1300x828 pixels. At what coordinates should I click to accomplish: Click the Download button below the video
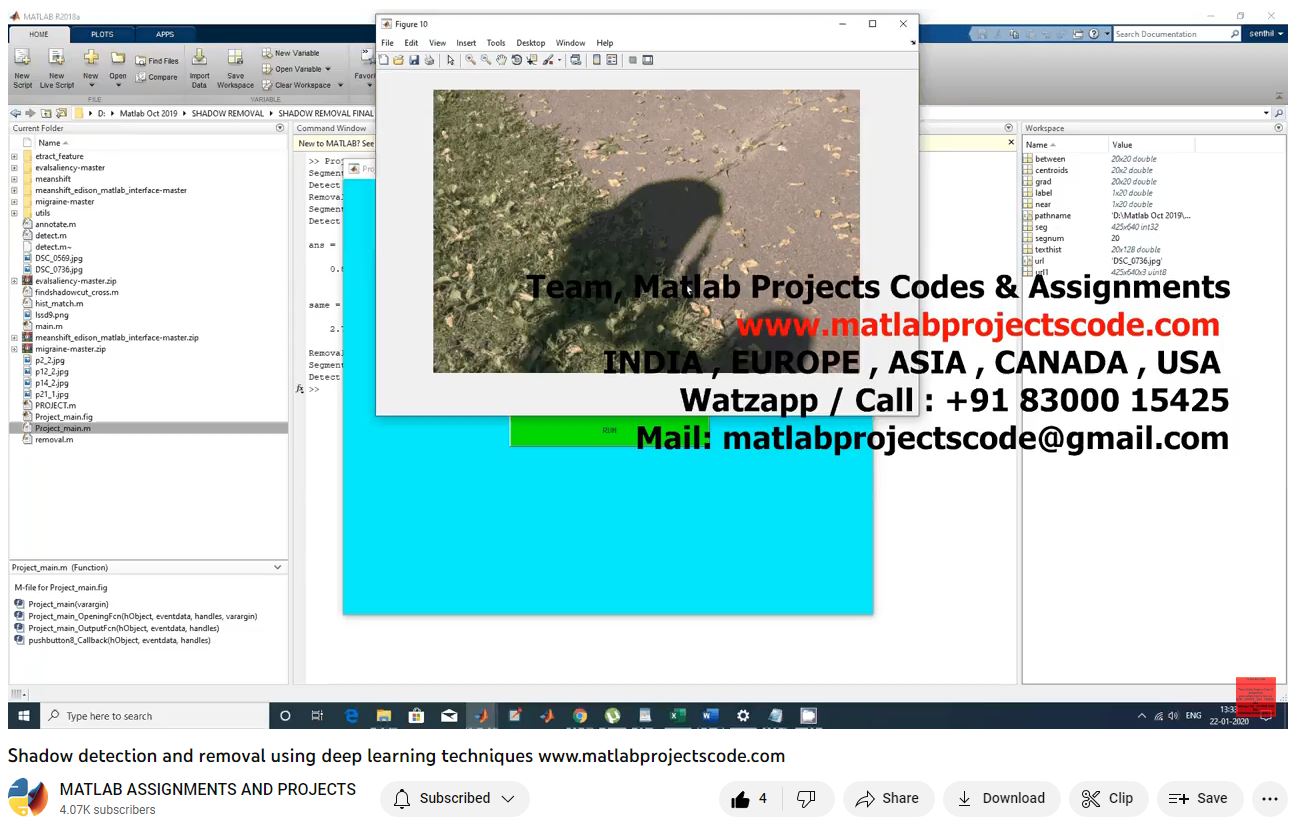tap(1001, 798)
